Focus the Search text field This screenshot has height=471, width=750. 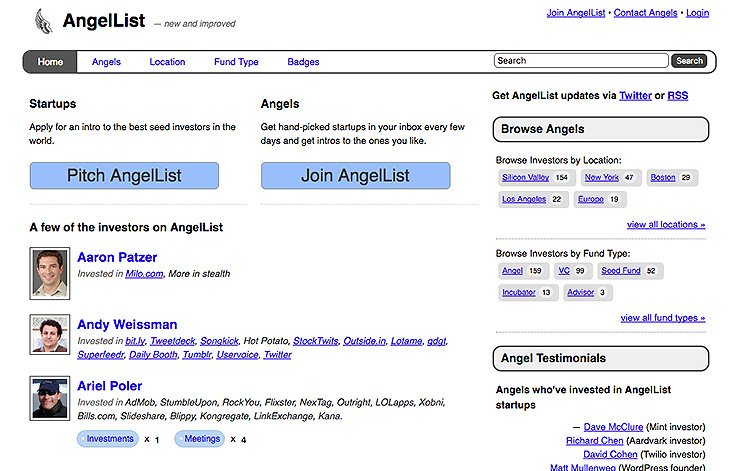(581, 61)
